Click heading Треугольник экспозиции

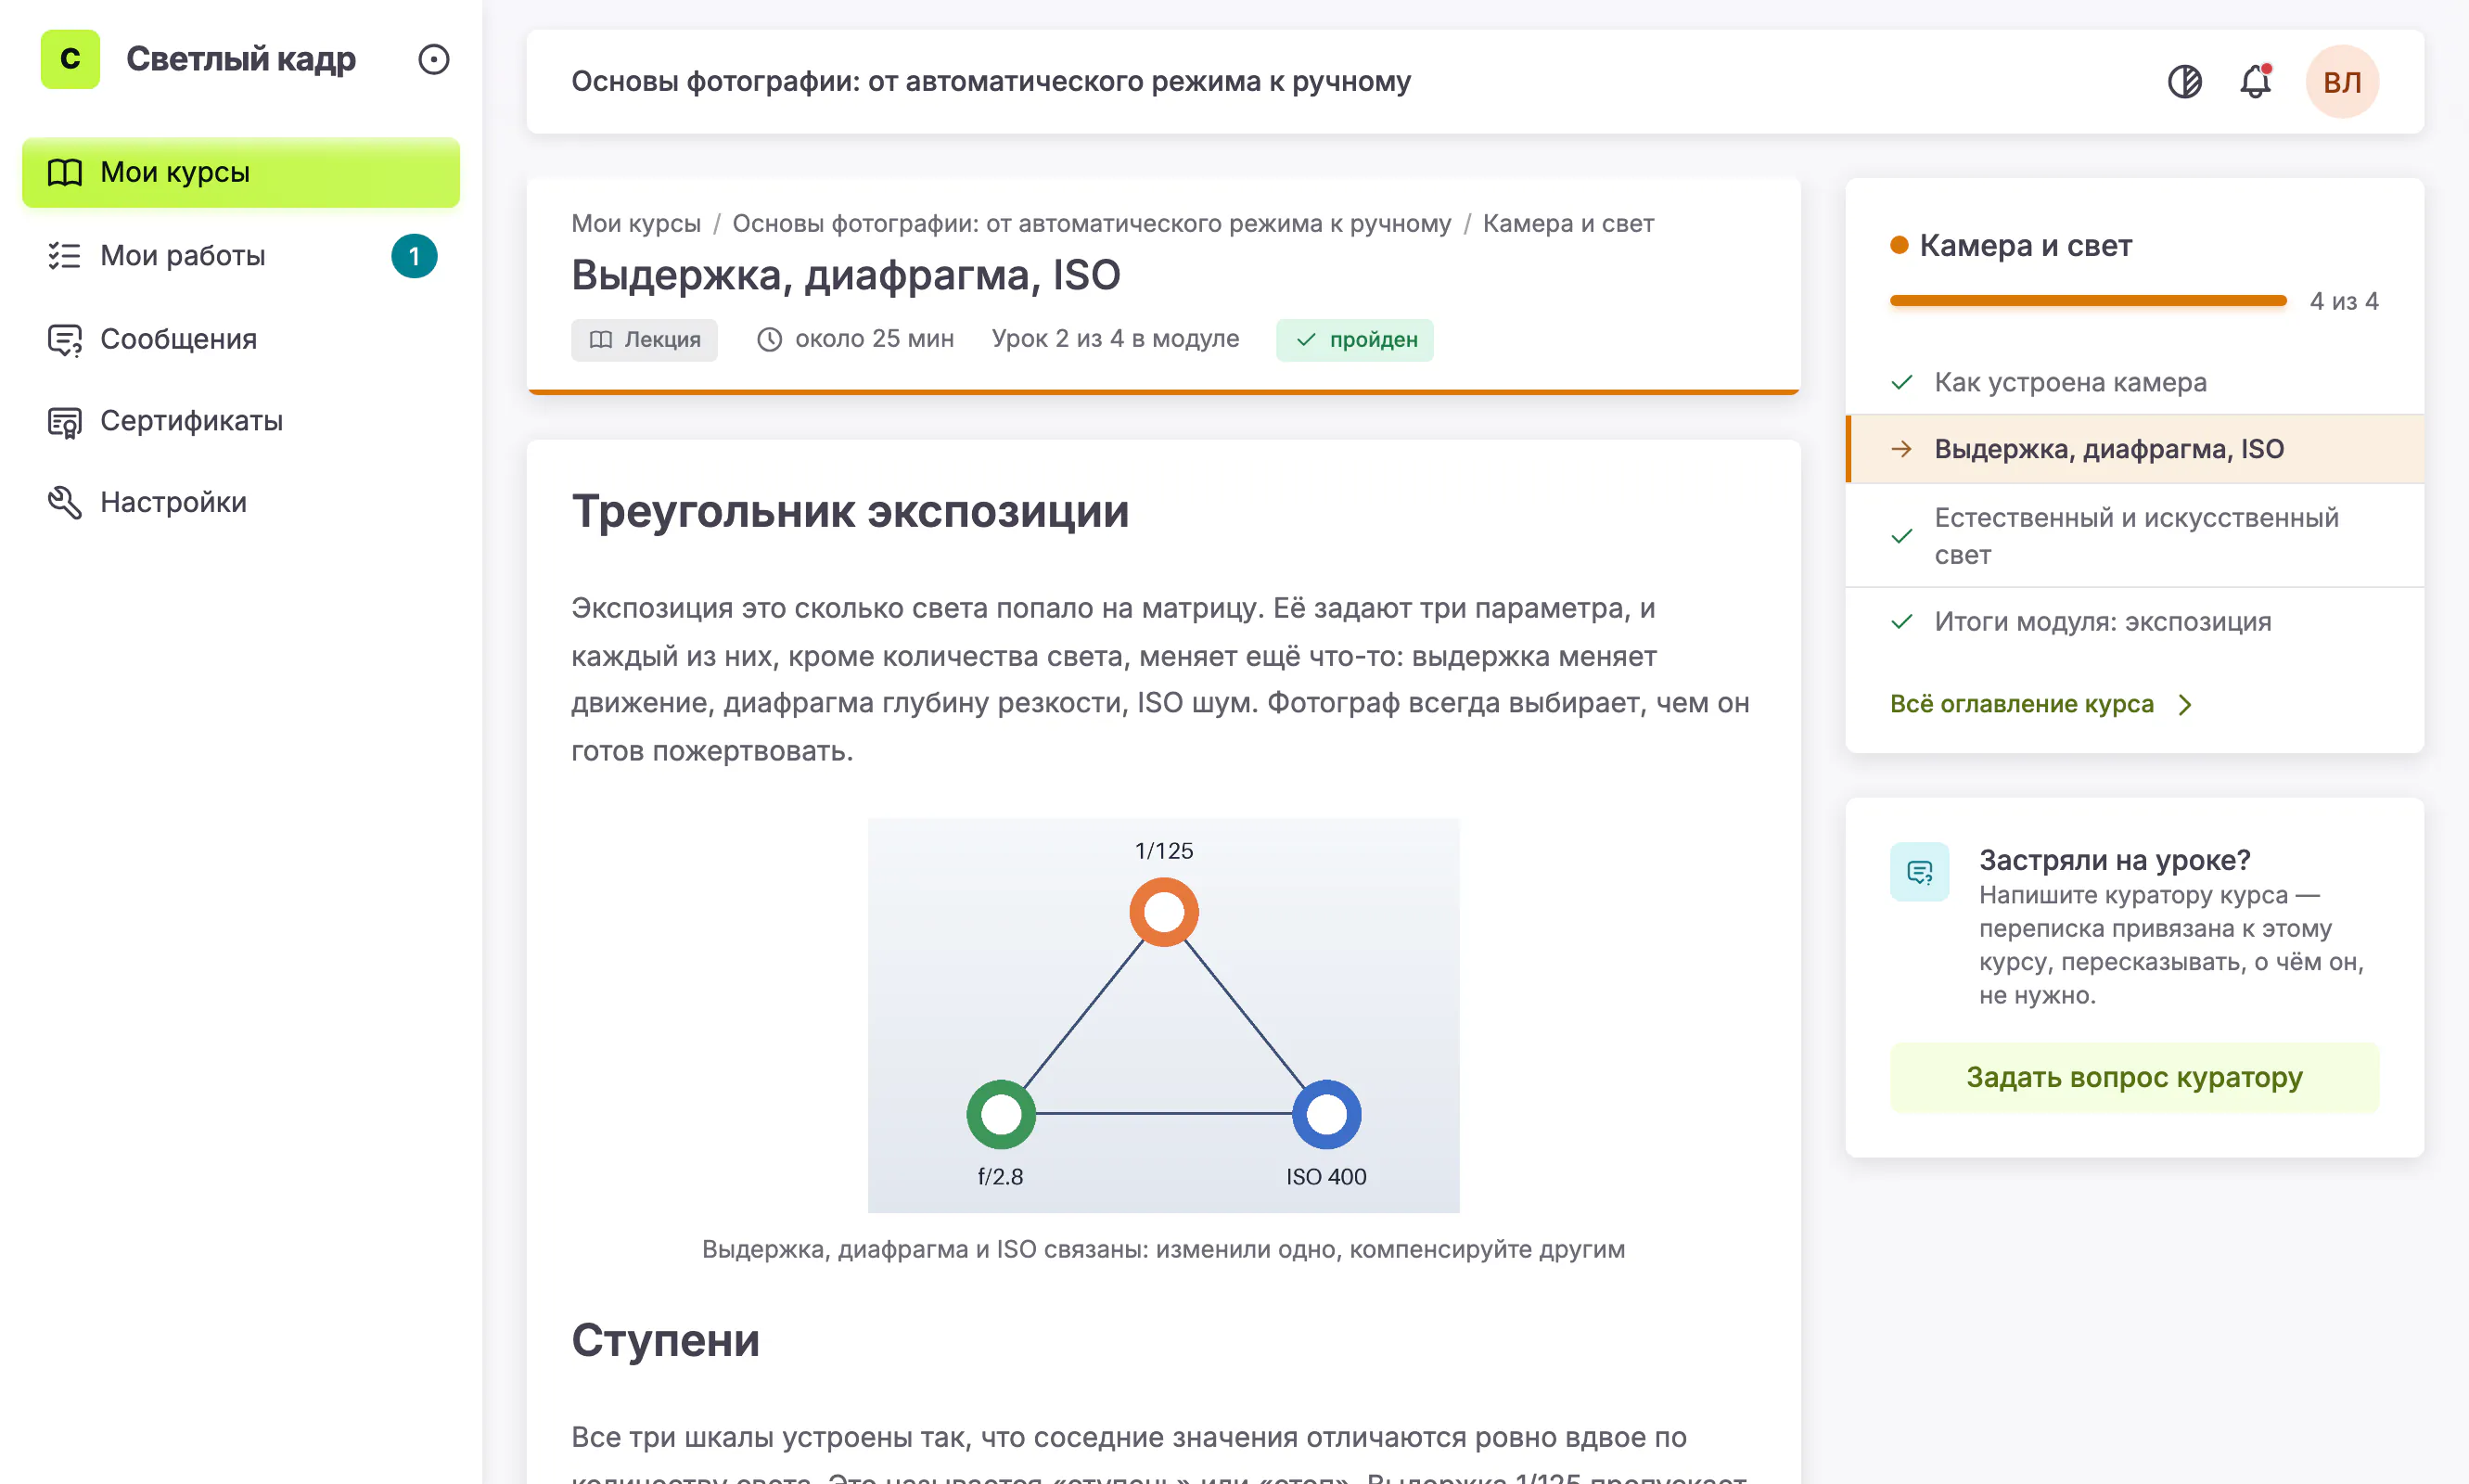point(850,512)
